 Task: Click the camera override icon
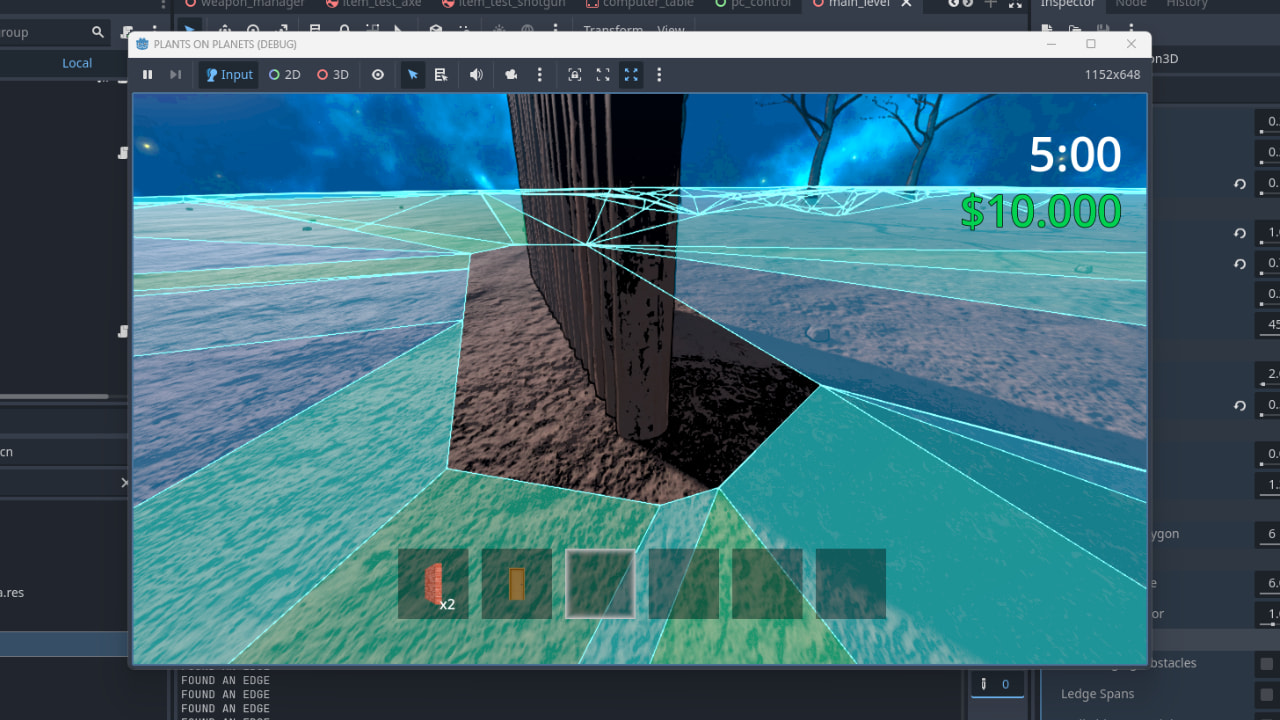click(x=512, y=75)
